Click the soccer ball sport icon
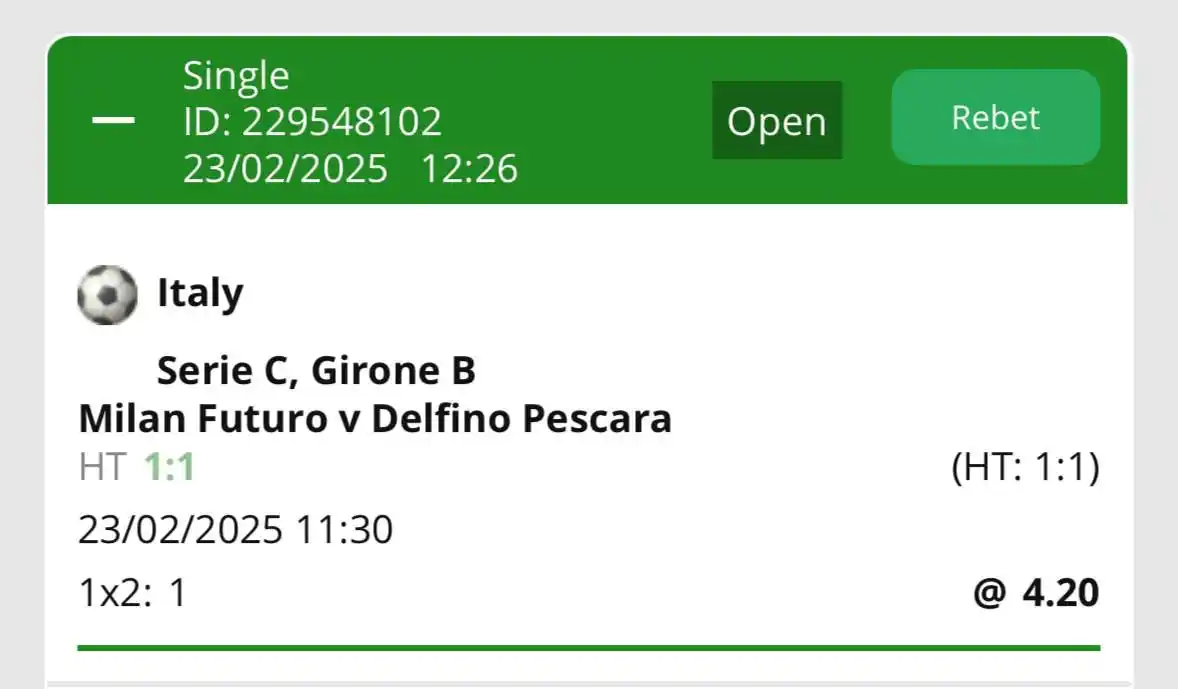 [x=107, y=294]
